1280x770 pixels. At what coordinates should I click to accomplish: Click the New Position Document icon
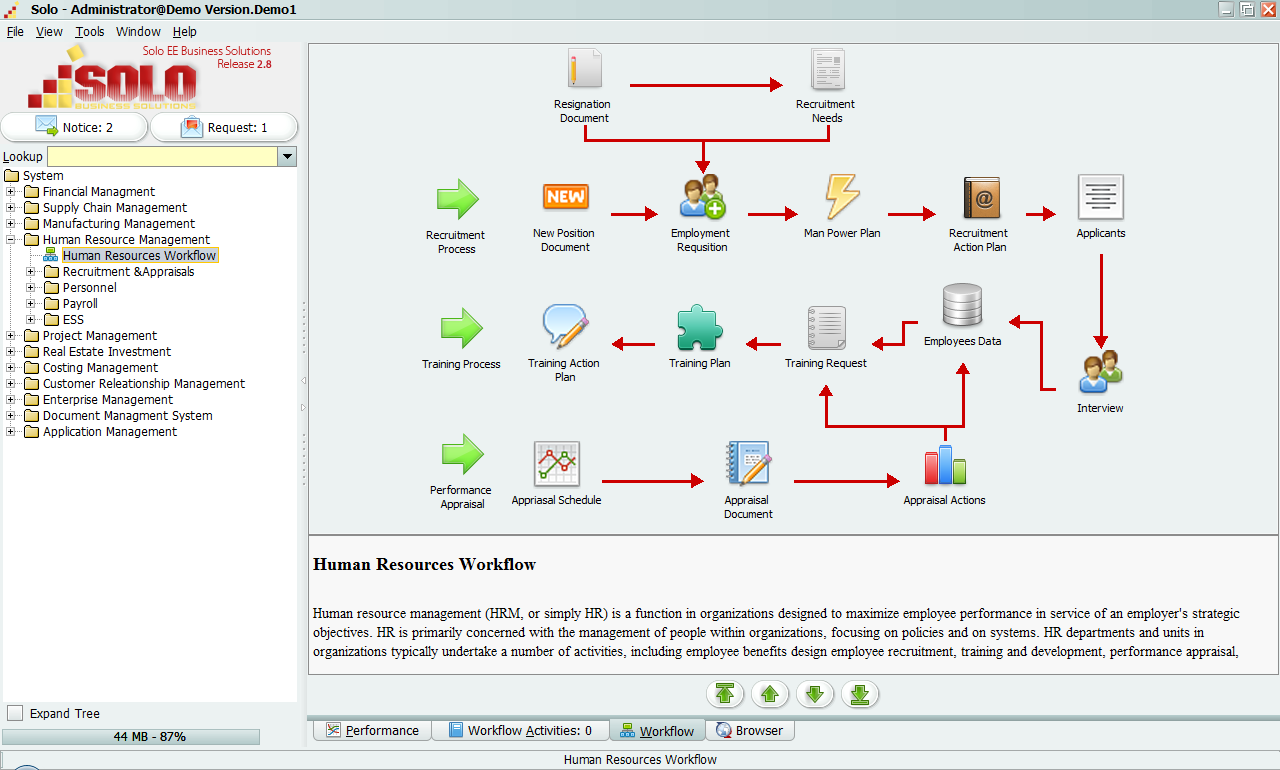pyautogui.click(x=565, y=197)
